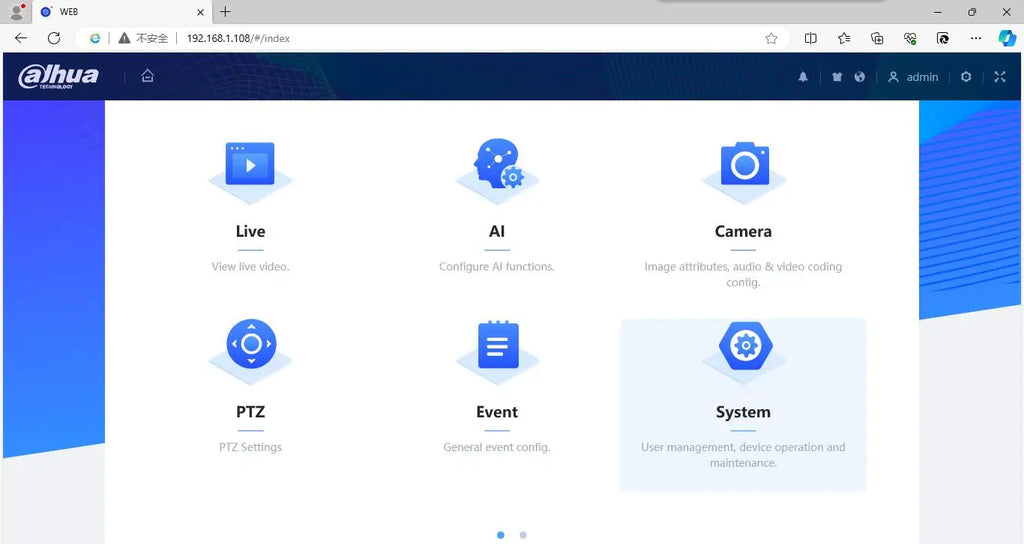1024x544 pixels.
Task: Open the header settings gear icon
Action: point(966,76)
